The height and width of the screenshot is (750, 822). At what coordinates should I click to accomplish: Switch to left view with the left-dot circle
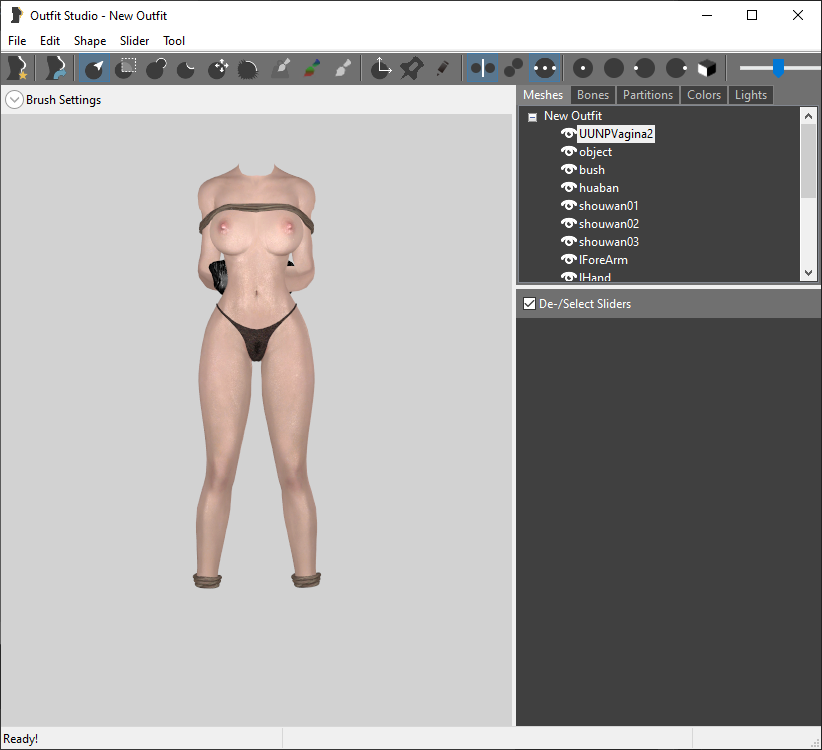tap(645, 68)
